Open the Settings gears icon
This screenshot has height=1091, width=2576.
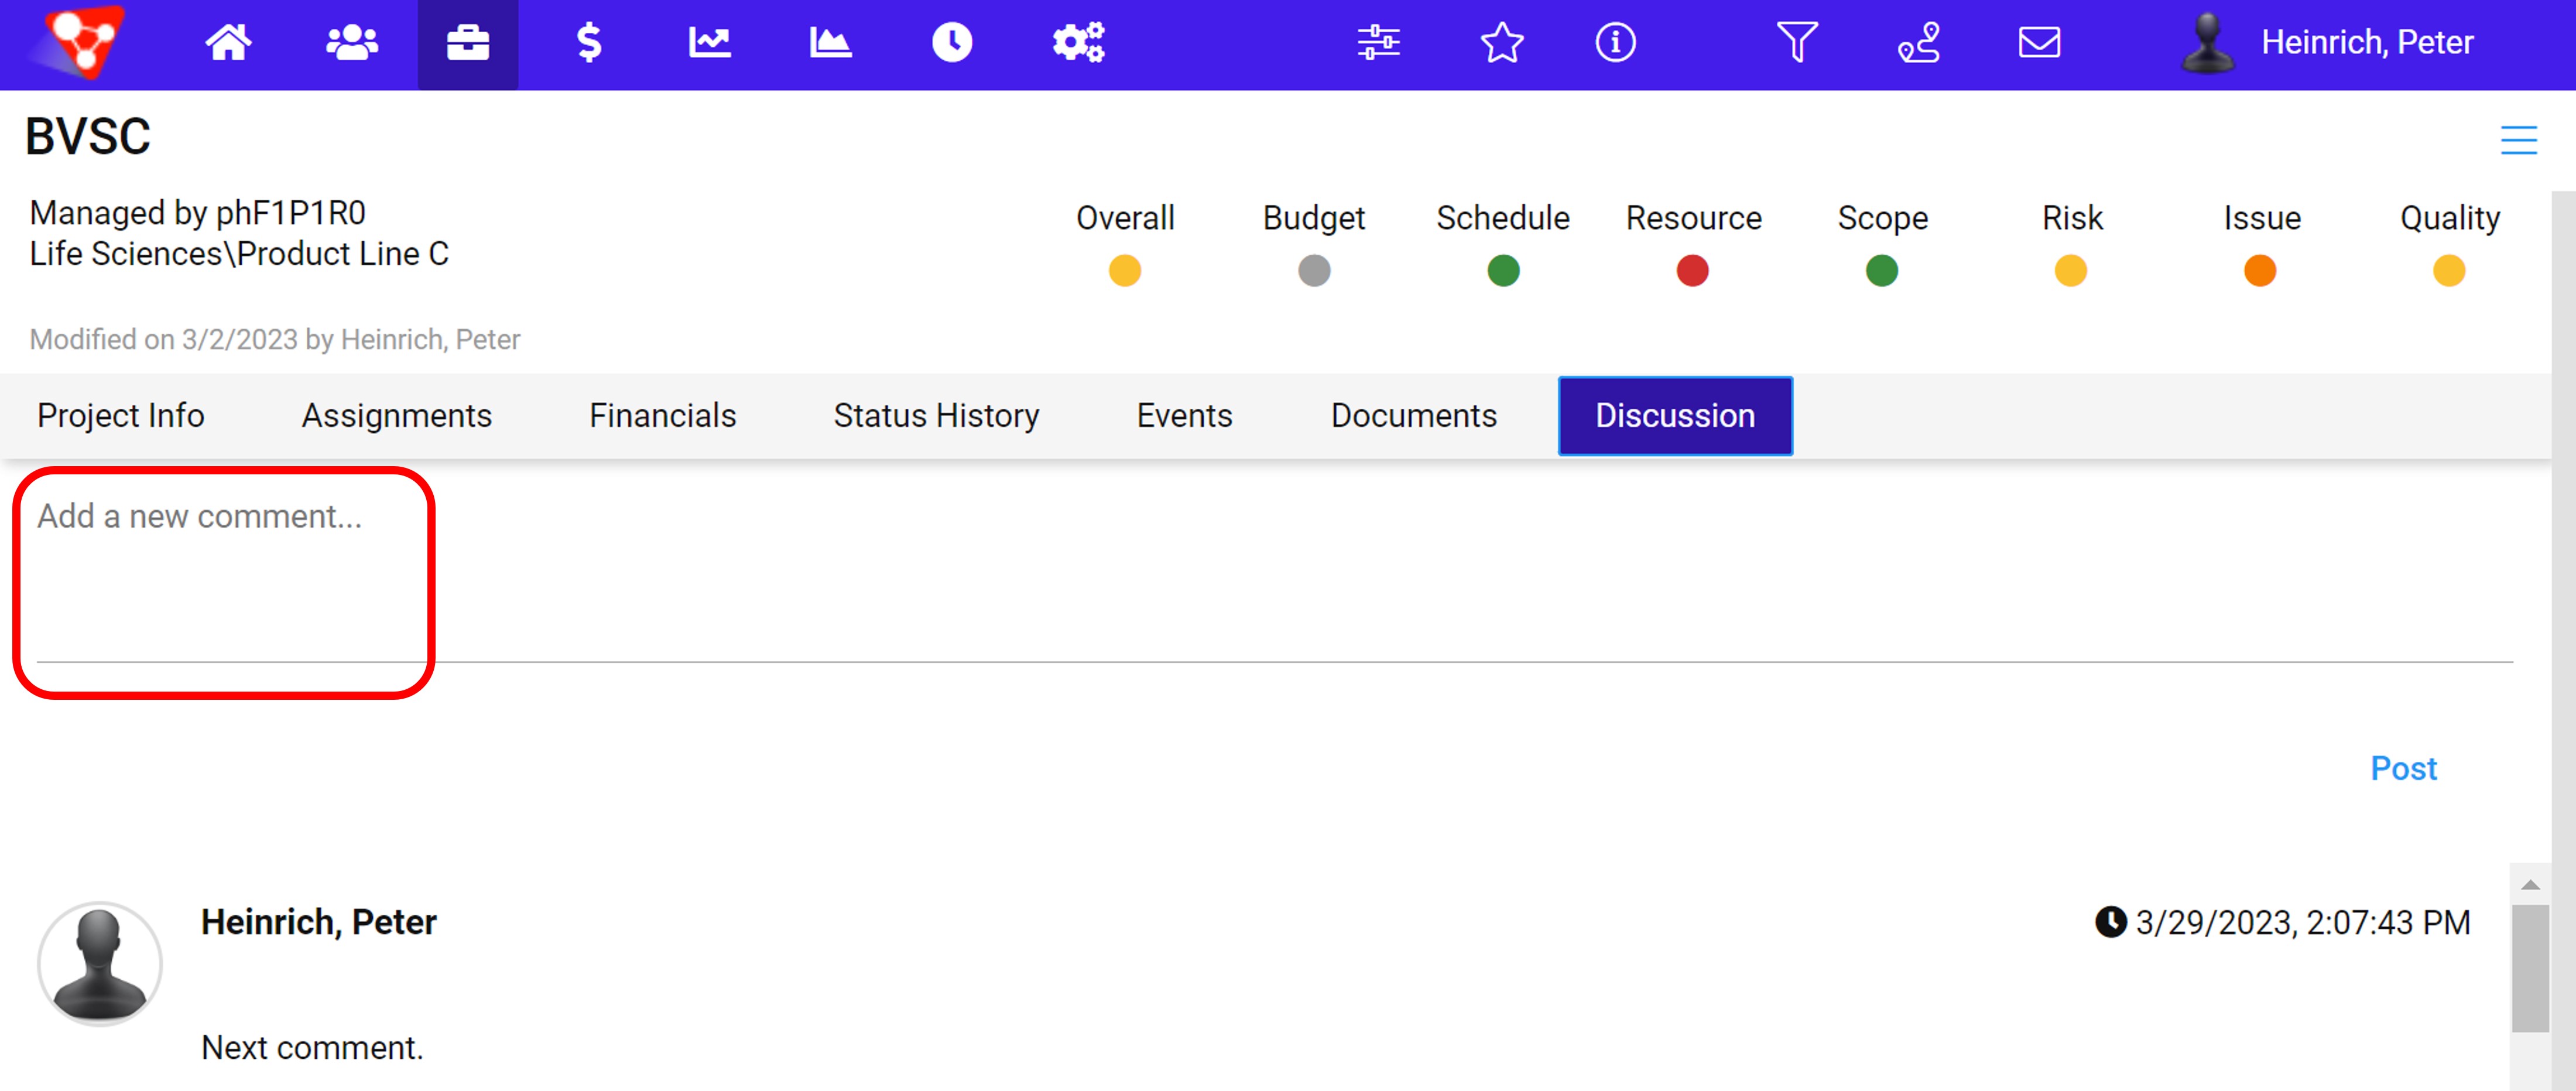click(x=1078, y=43)
